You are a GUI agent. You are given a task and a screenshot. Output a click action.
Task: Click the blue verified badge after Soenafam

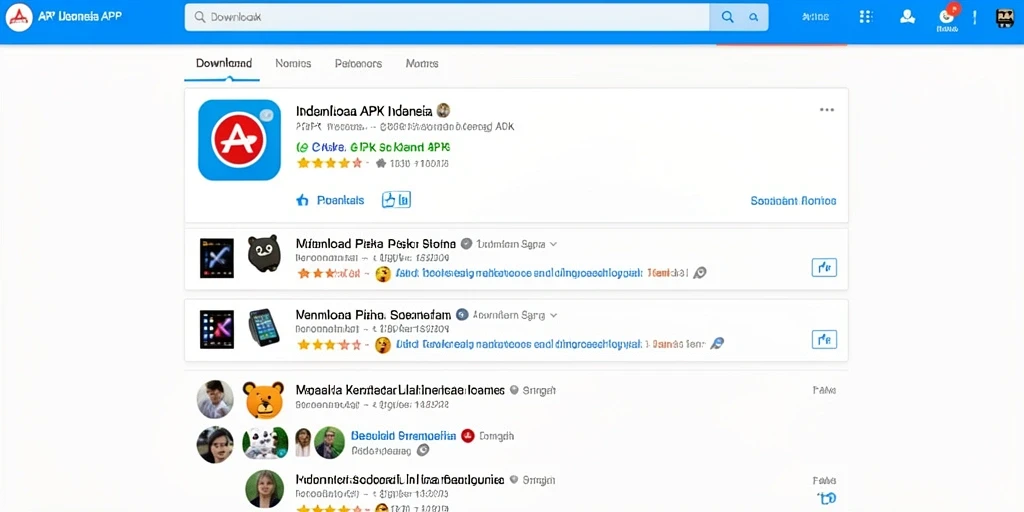[462, 315]
